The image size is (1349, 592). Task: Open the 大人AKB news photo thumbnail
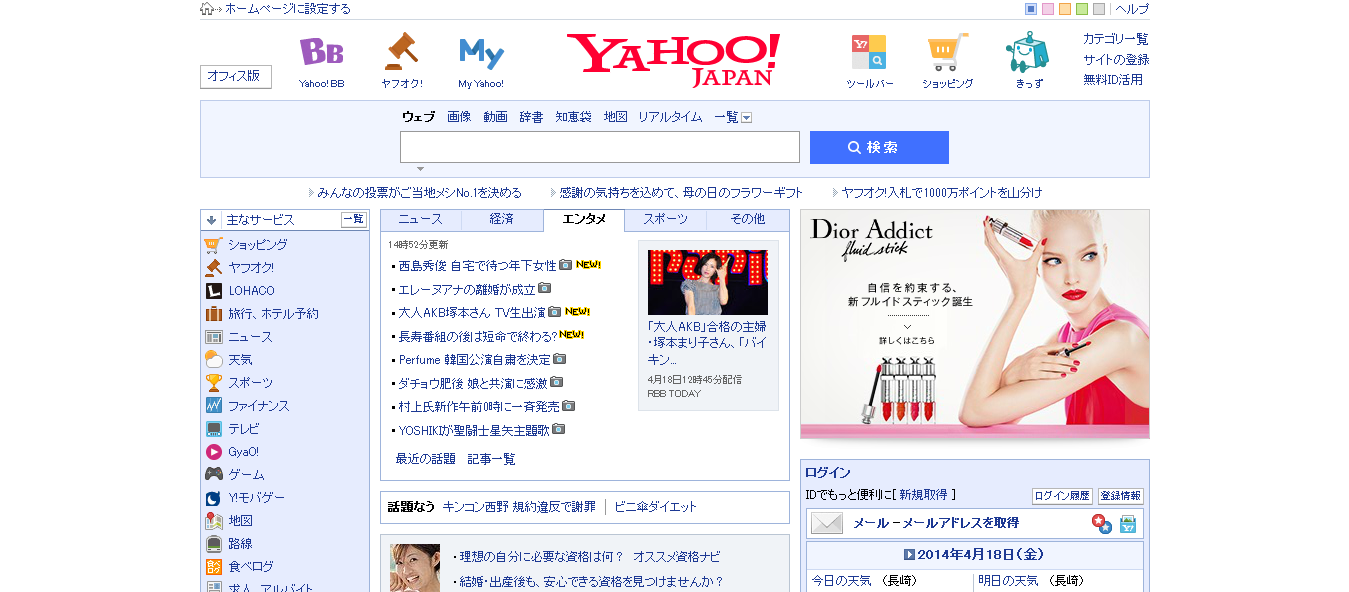708,282
